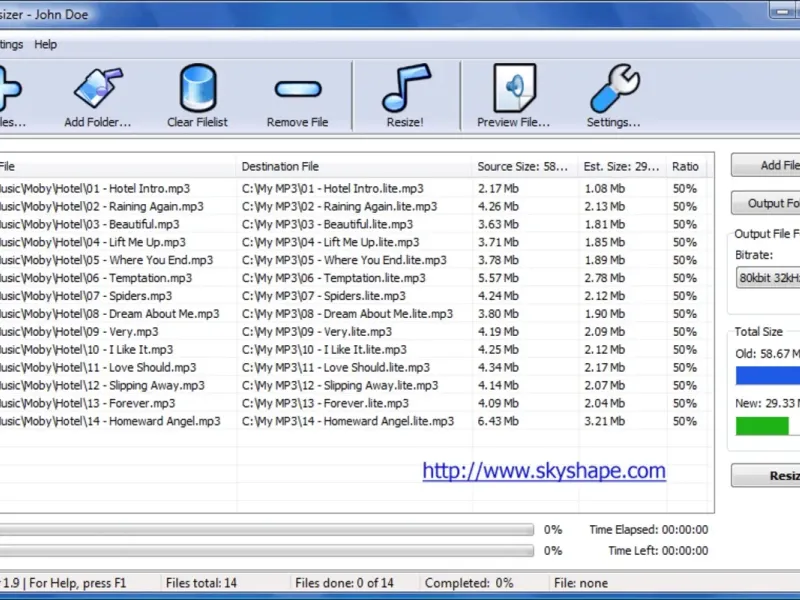Click estimated size 1.90 Mb
800x600 pixels.
605,313
